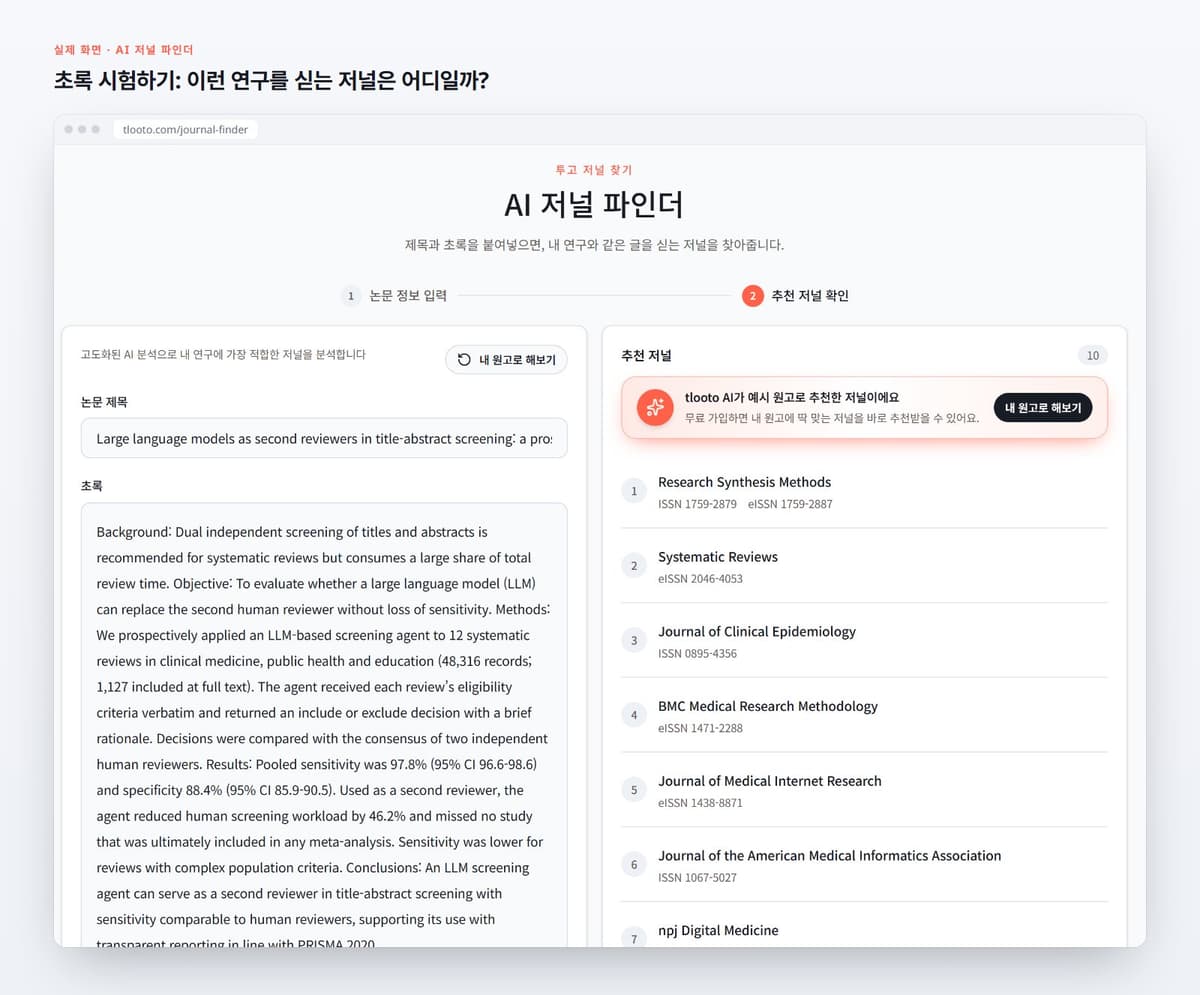1200x995 pixels.
Task: Click the 추천 저널 heading
Action: click(x=647, y=356)
